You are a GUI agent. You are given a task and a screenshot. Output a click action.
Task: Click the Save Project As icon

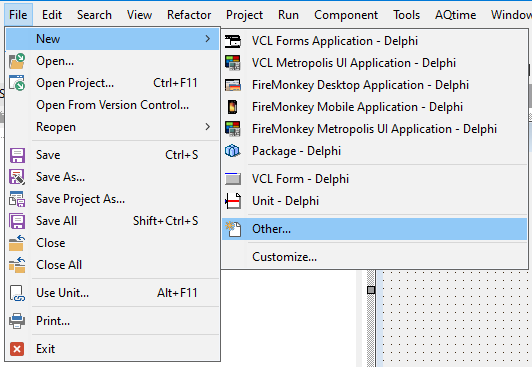pyautogui.click(x=17, y=199)
